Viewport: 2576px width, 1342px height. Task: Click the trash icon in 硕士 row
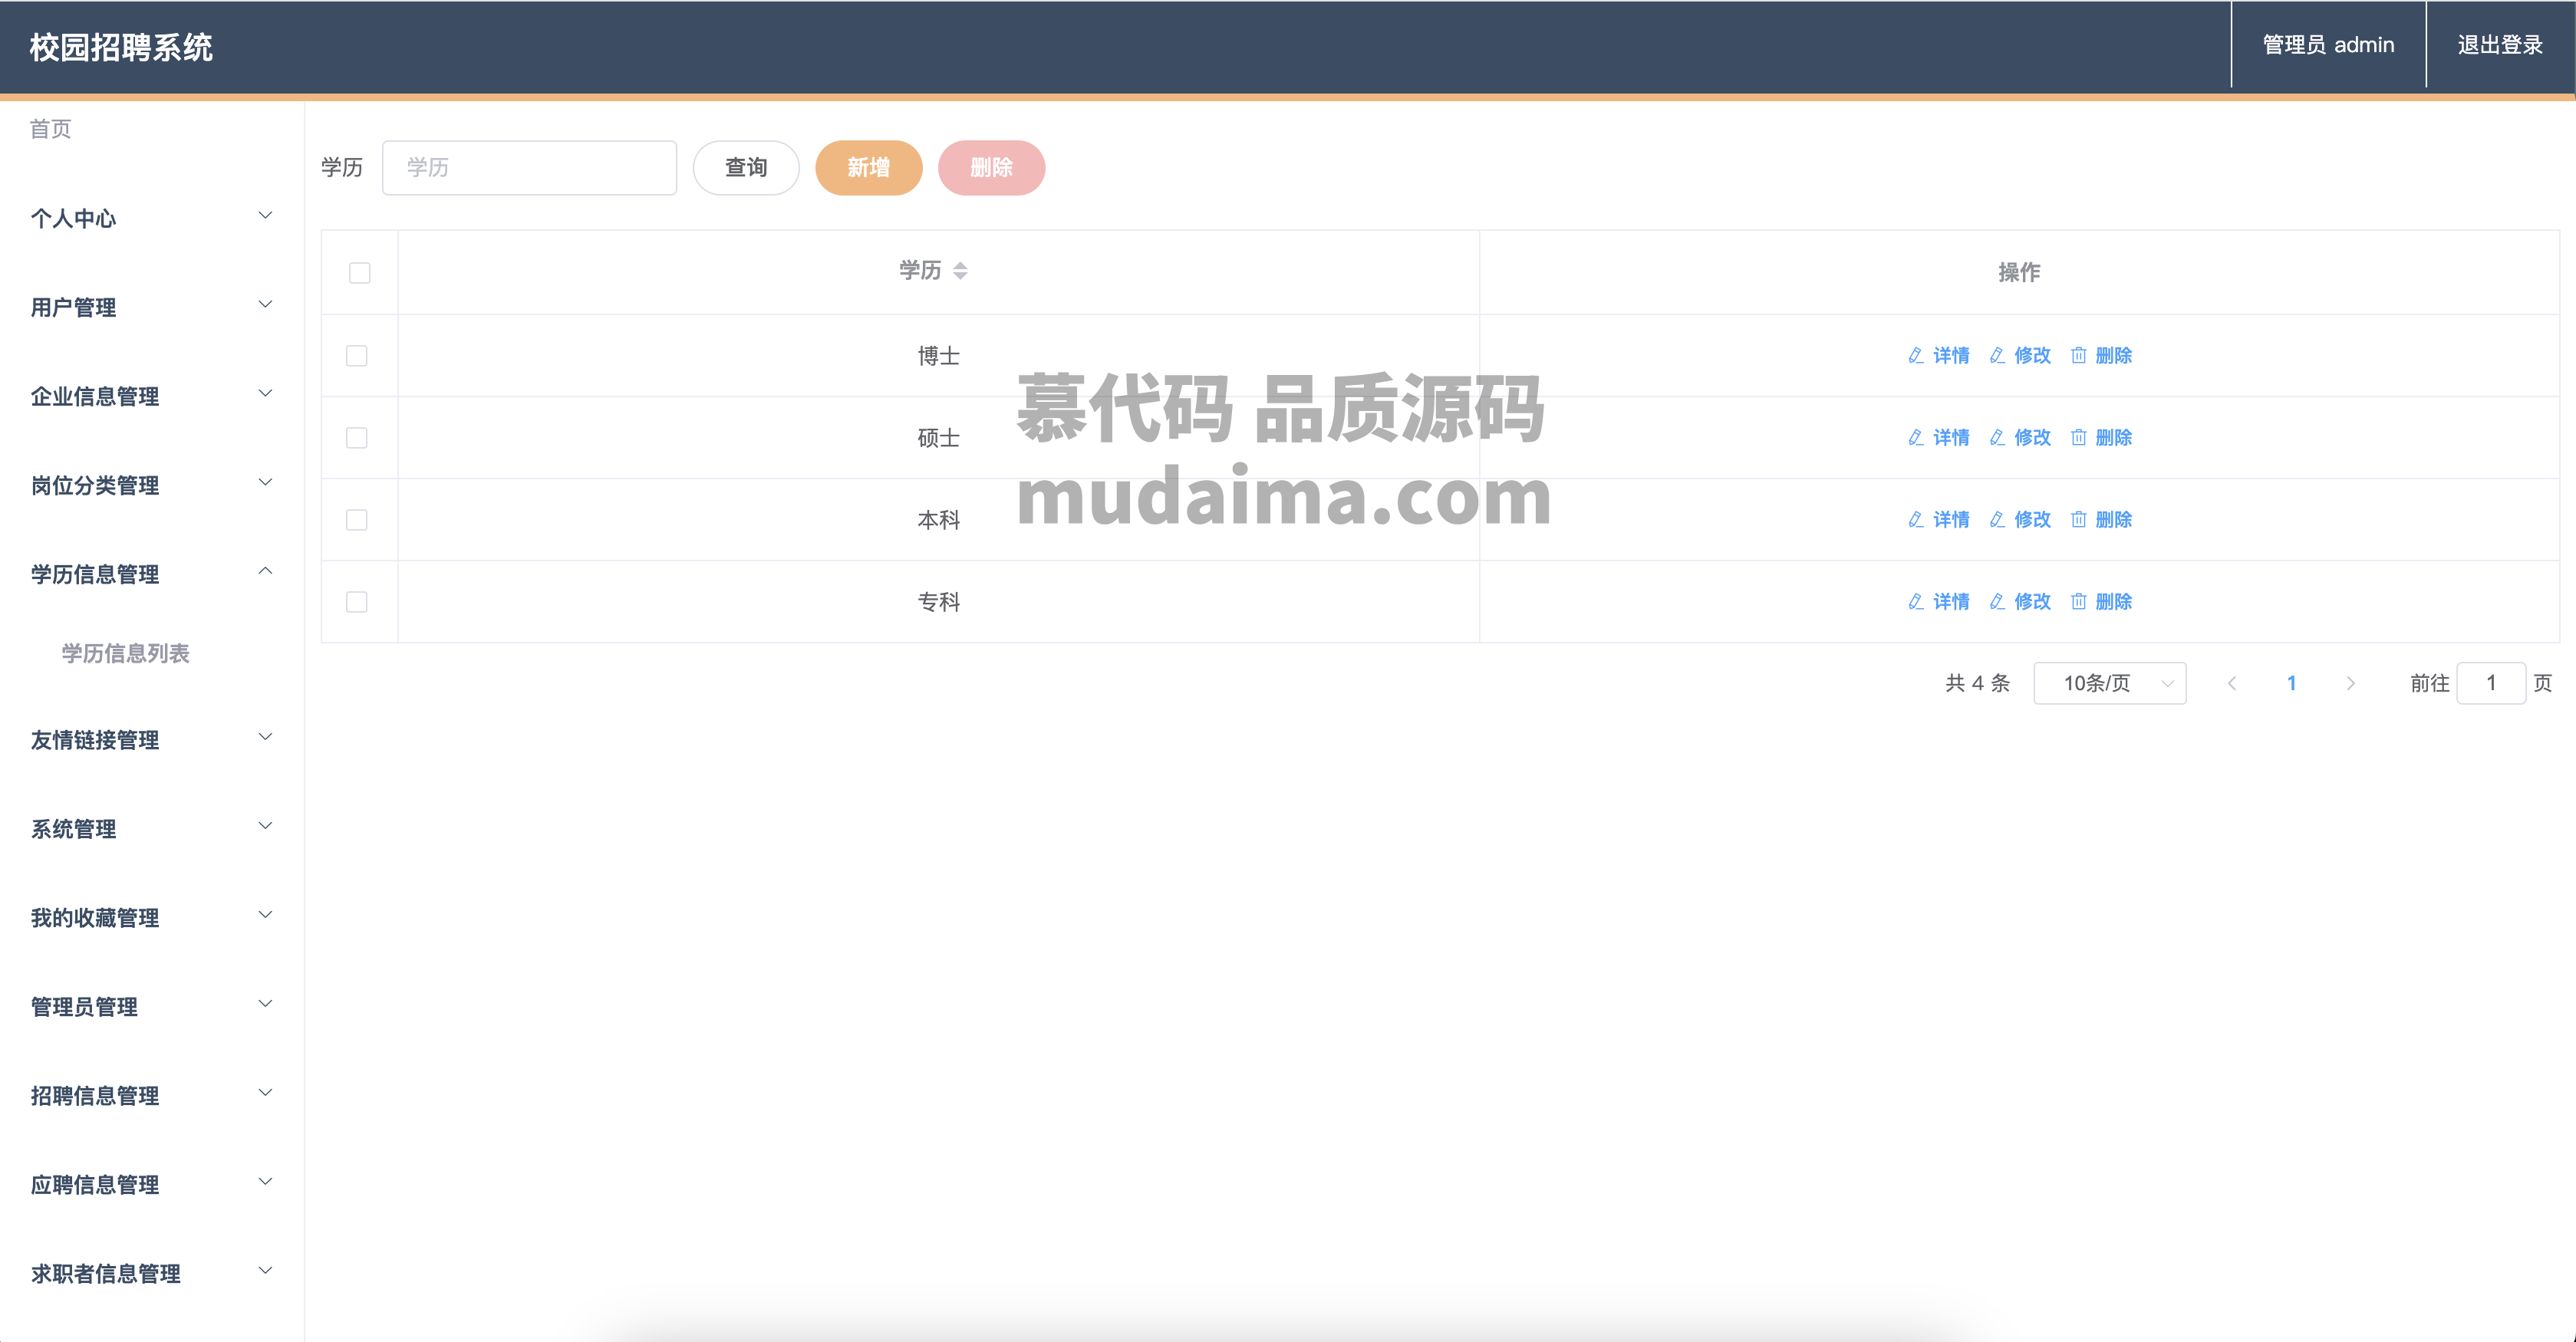(2078, 438)
